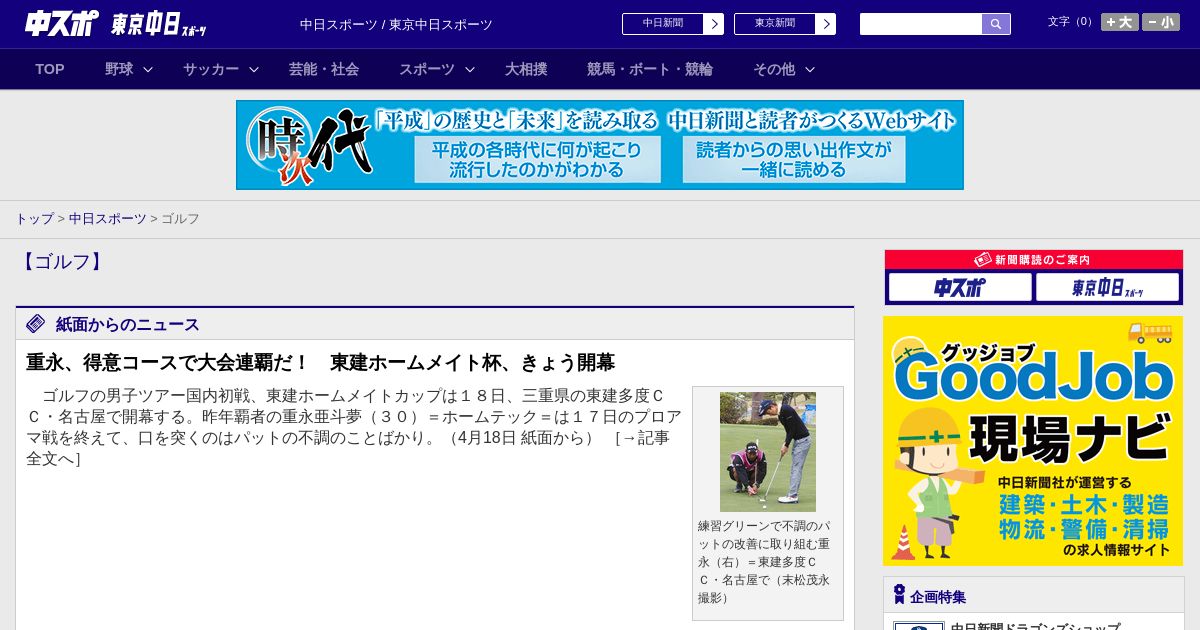Select その他 in navigation bar
1200x630 pixels.
[x=774, y=69]
